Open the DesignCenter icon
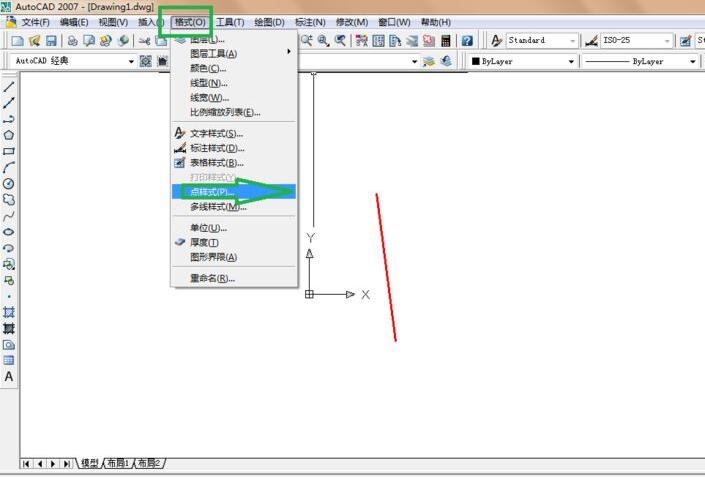Image resolution: width=705 pixels, height=477 pixels. point(379,41)
